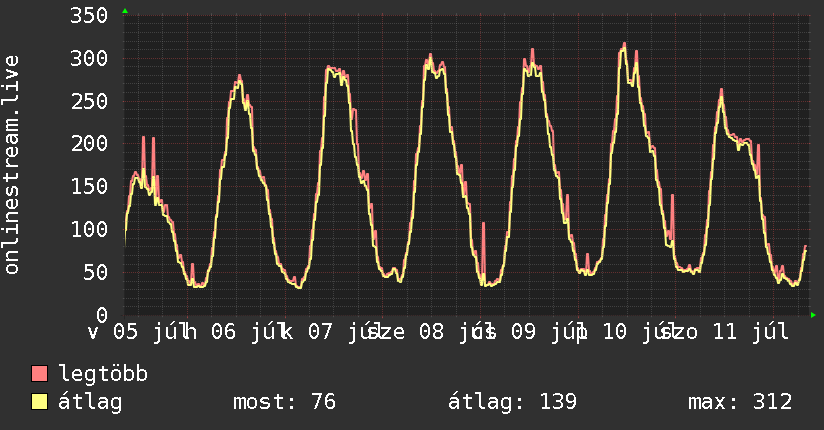Click the 0 y-axis label
This screenshot has width=824, height=430.
pos(102,314)
